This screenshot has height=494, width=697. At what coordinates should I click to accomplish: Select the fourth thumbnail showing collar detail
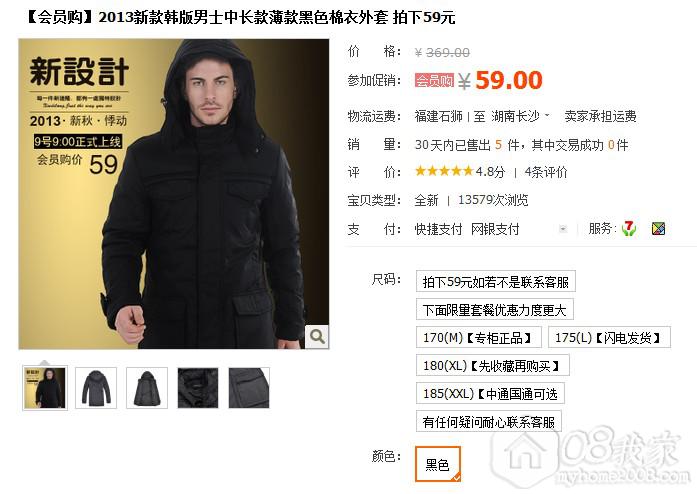click(198, 388)
